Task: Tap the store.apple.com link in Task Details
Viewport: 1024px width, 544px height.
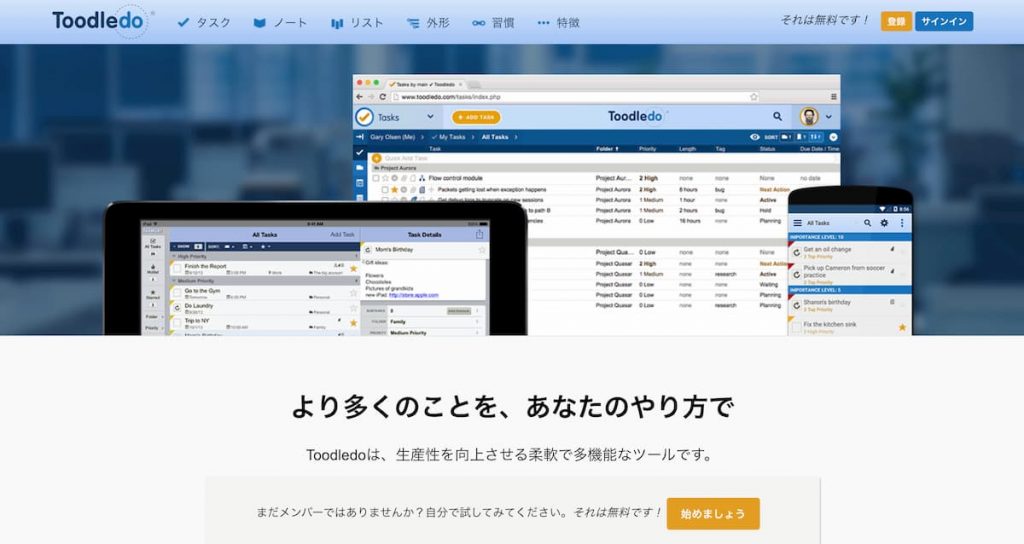Action: coord(413,295)
